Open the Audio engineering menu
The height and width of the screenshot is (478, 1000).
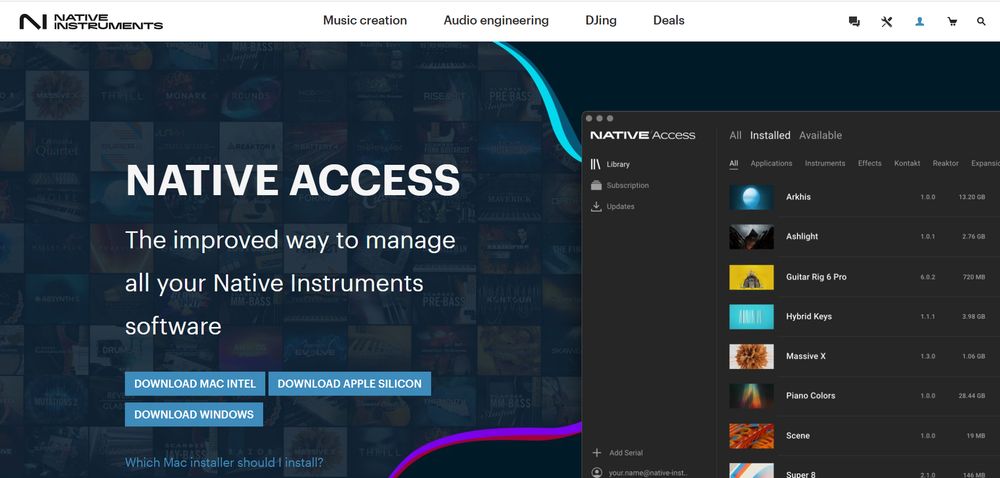tap(496, 20)
